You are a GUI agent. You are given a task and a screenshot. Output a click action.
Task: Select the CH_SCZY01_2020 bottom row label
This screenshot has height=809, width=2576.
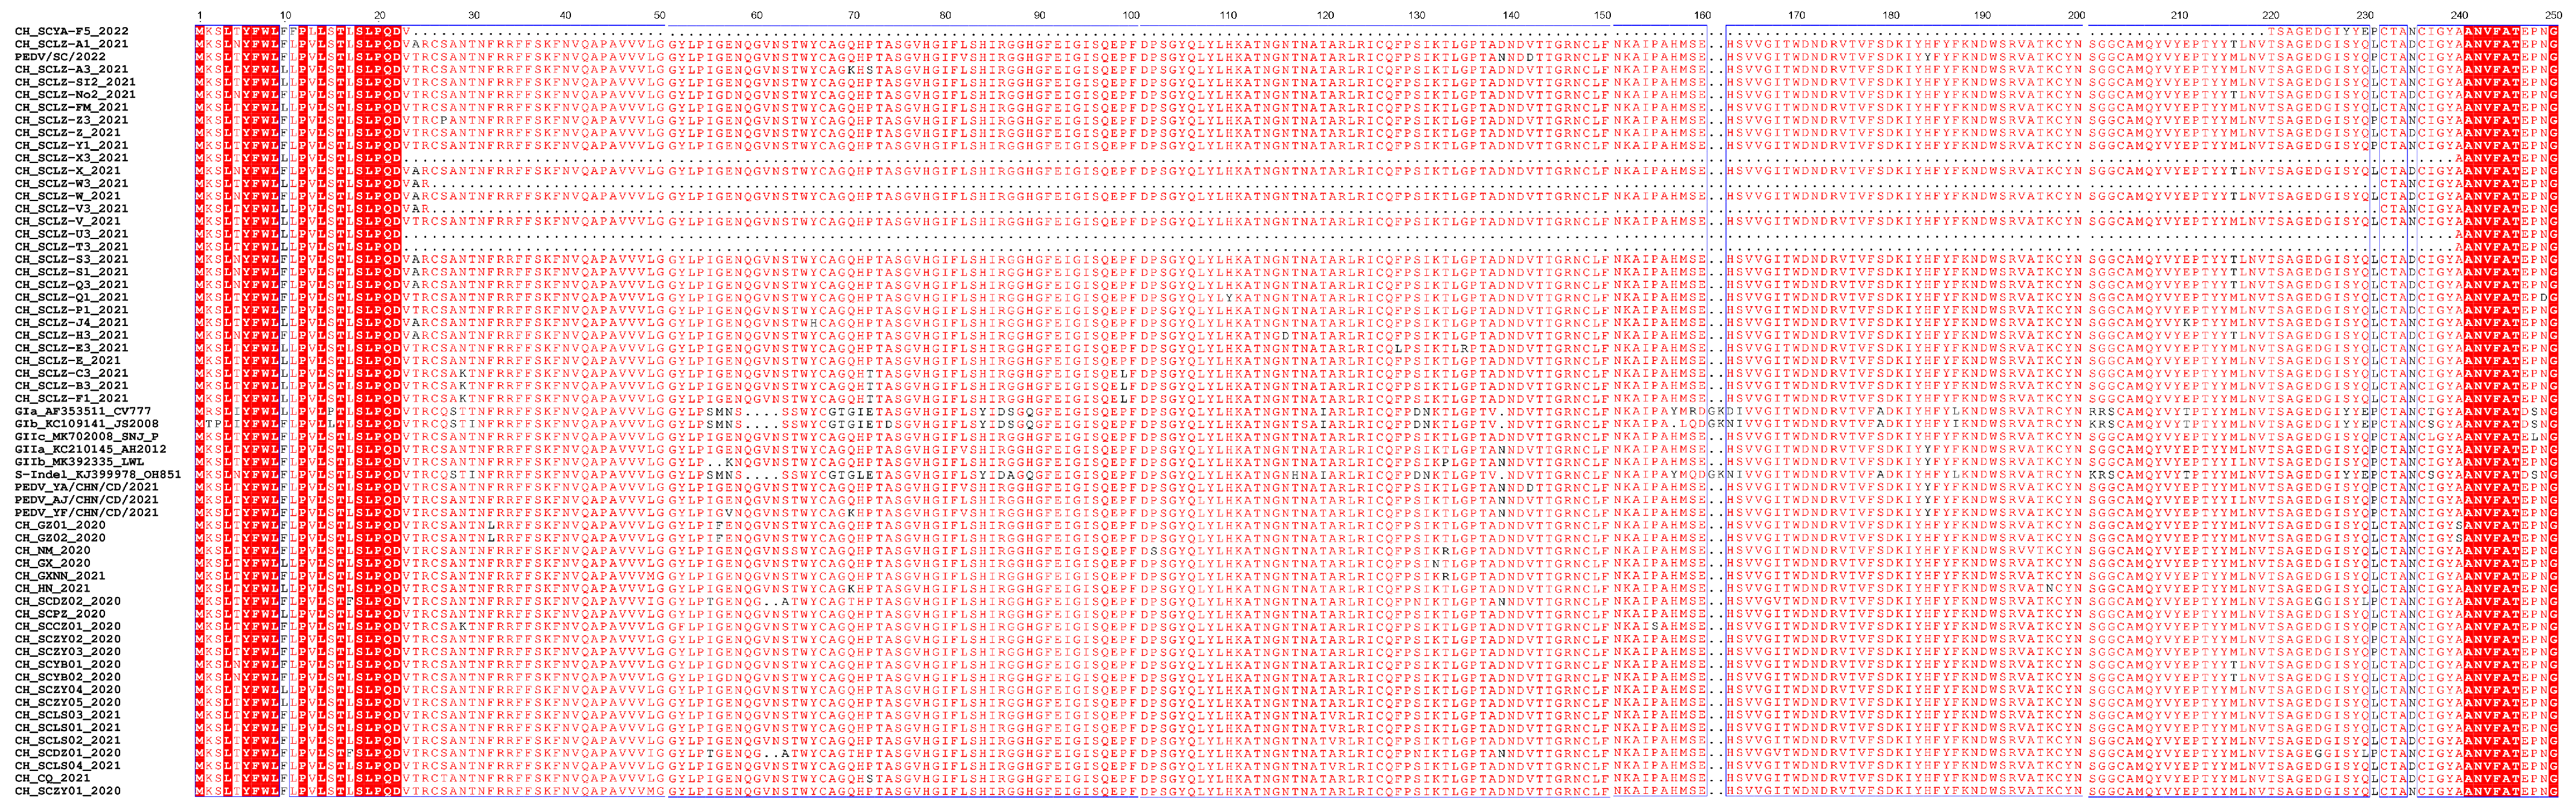point(67,791)
